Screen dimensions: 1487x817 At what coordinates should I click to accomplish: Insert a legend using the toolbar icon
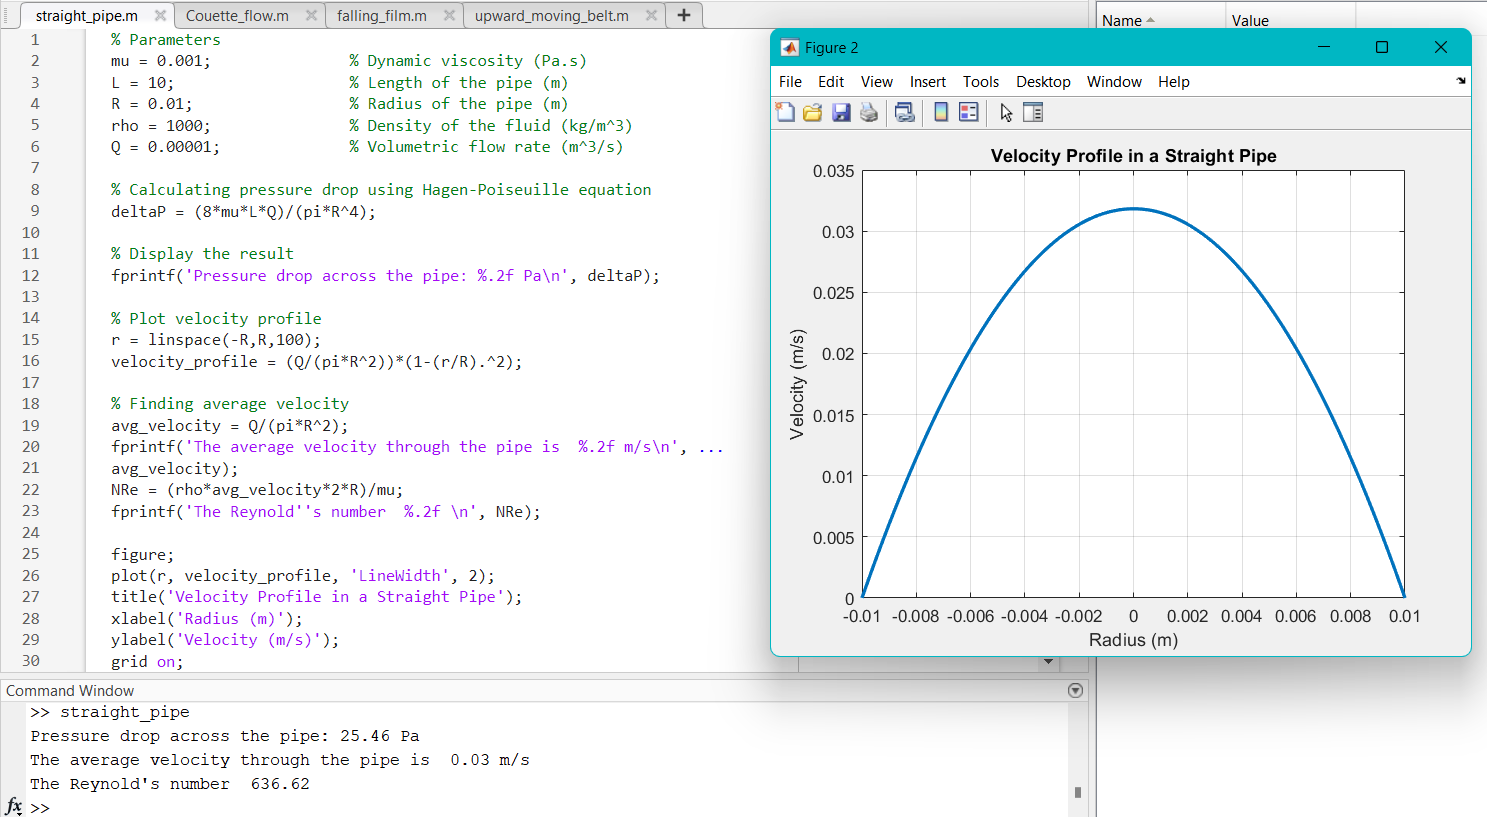[x=969, y=112]
